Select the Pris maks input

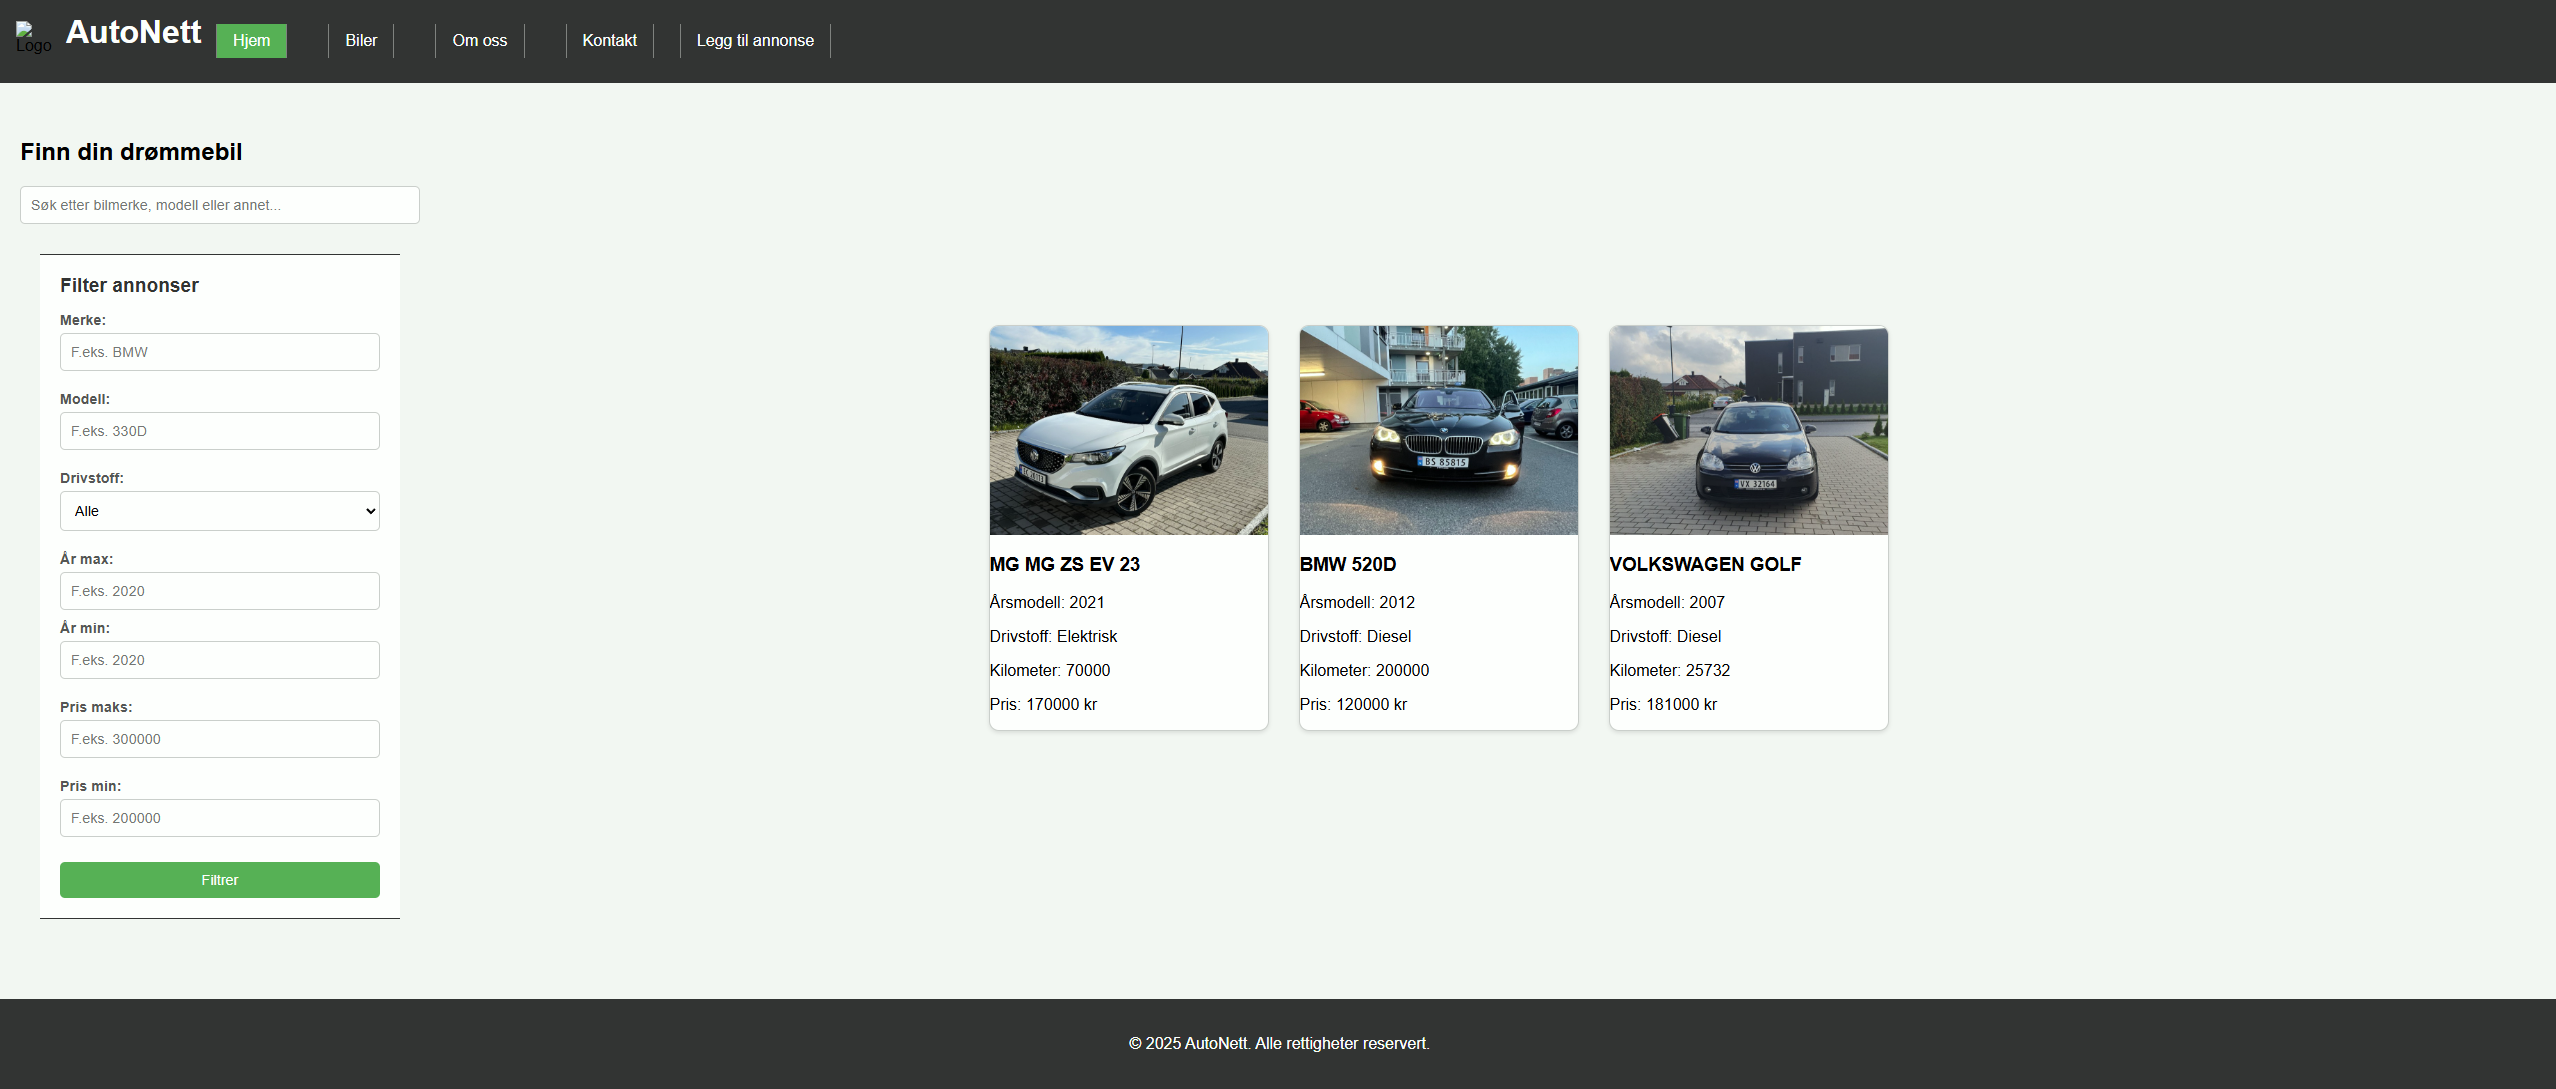pos(220,739)
